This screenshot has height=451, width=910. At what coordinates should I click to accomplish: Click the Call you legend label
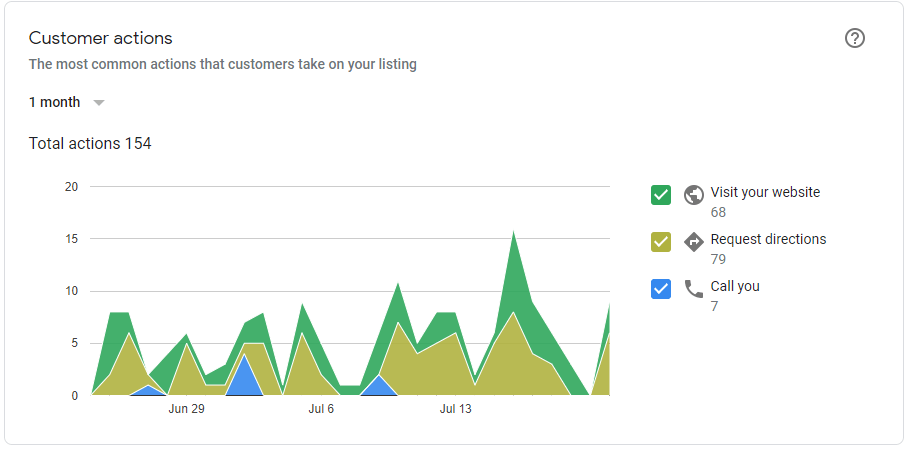tap(735, 286)
